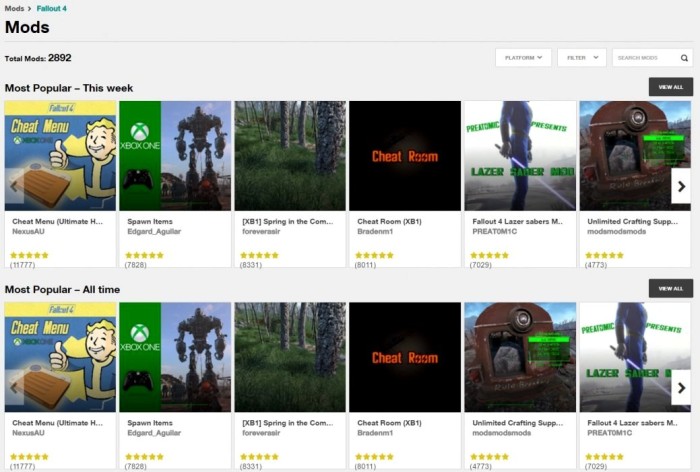Click star rating above (8331) in All time
Viewport: 700px width, 472px height.
tap(259, 457)
